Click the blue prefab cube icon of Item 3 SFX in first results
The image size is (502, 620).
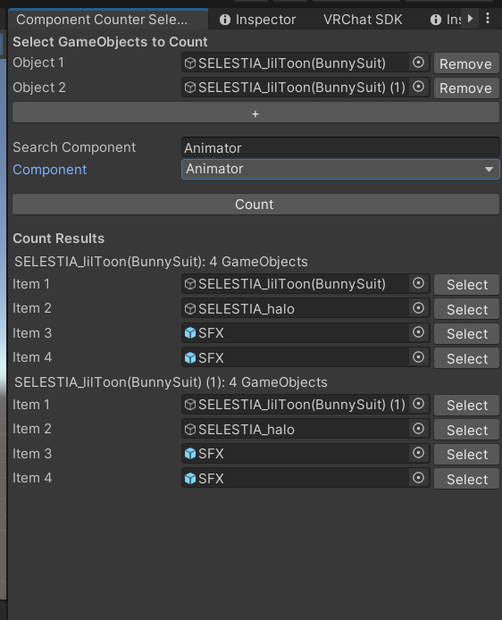[x=190, y=333]
